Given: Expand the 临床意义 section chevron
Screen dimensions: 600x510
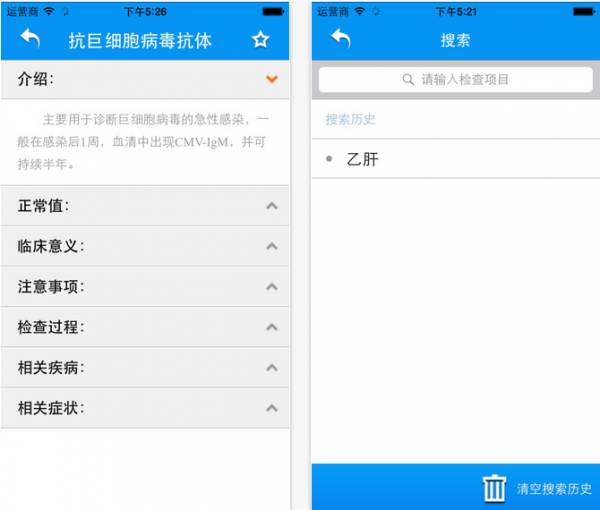Looking at the screenshot, I should click(271, 246).
